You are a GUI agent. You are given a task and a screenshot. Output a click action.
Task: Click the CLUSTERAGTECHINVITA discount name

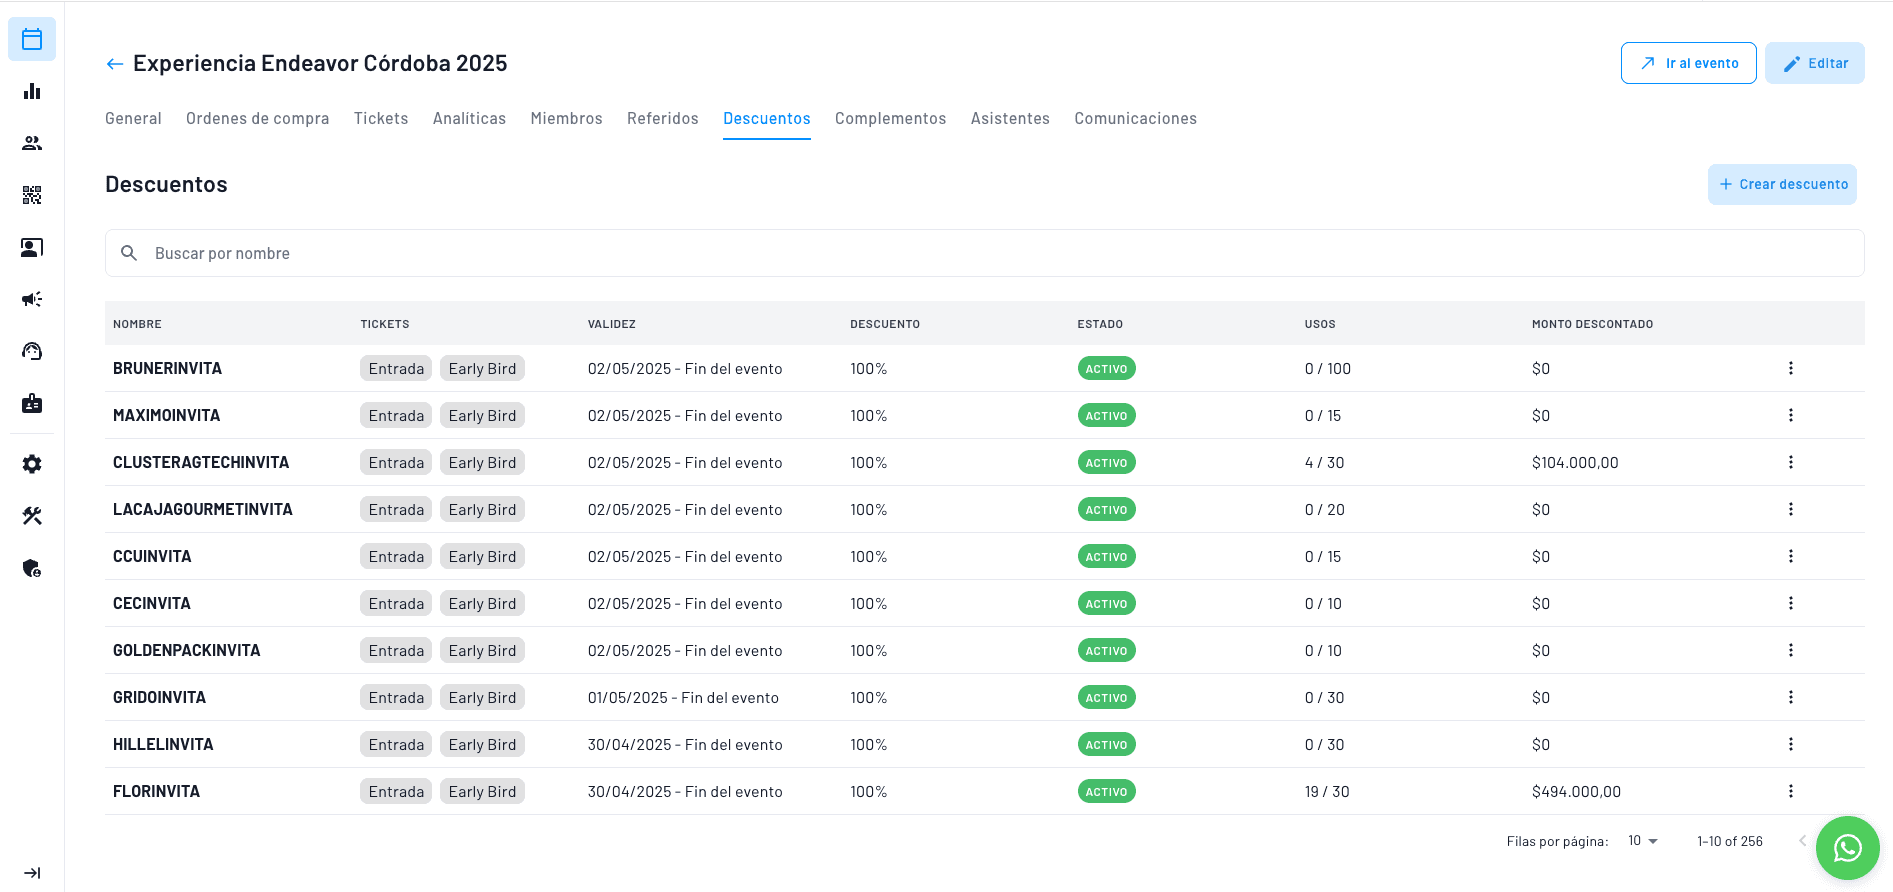(201, 462)
